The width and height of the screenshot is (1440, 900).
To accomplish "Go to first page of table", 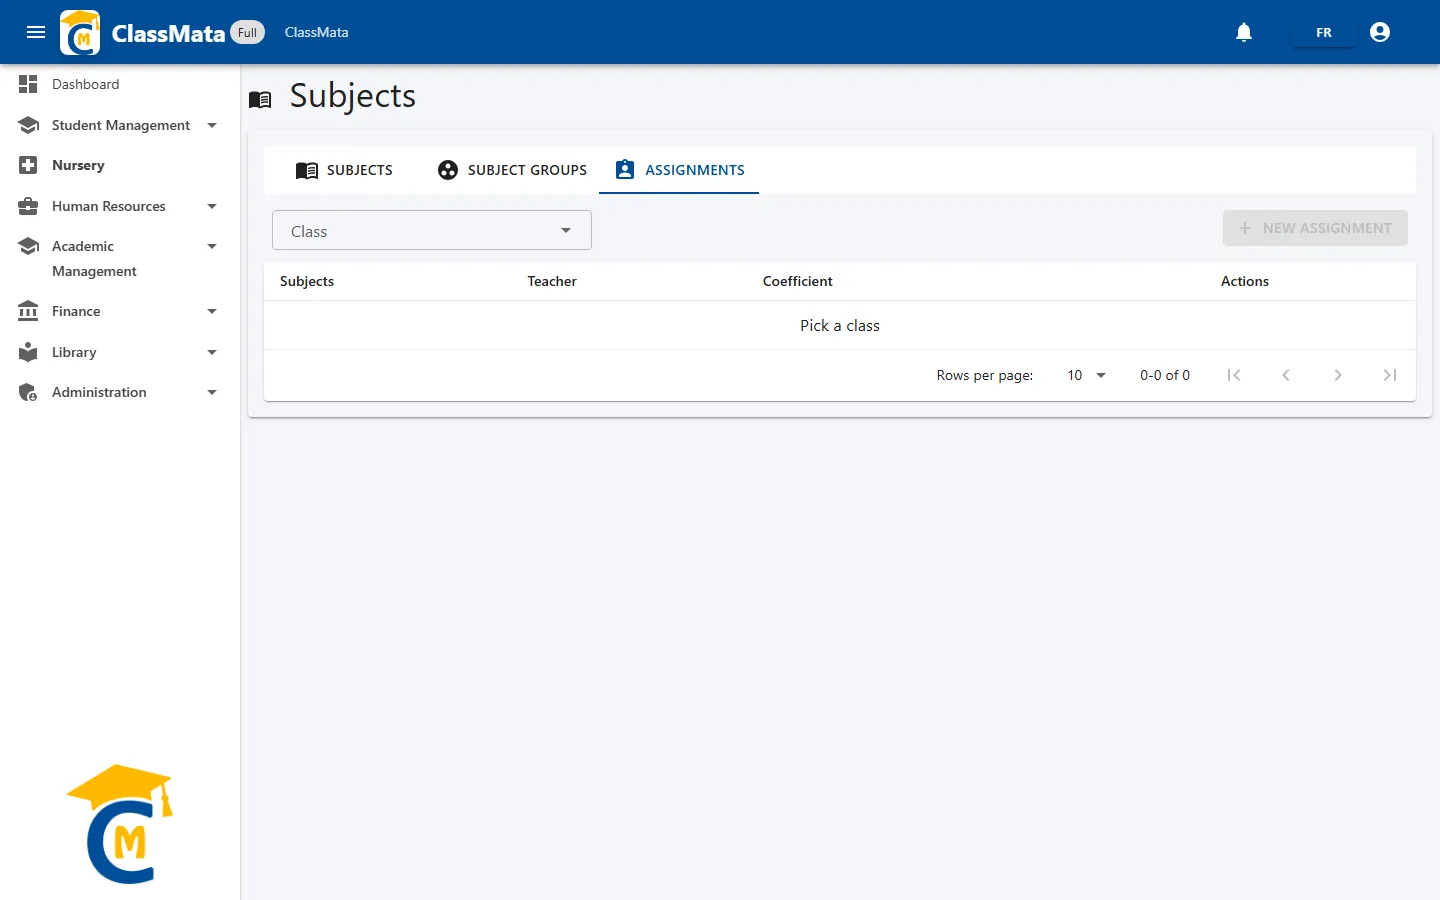I will point(1234,375).
